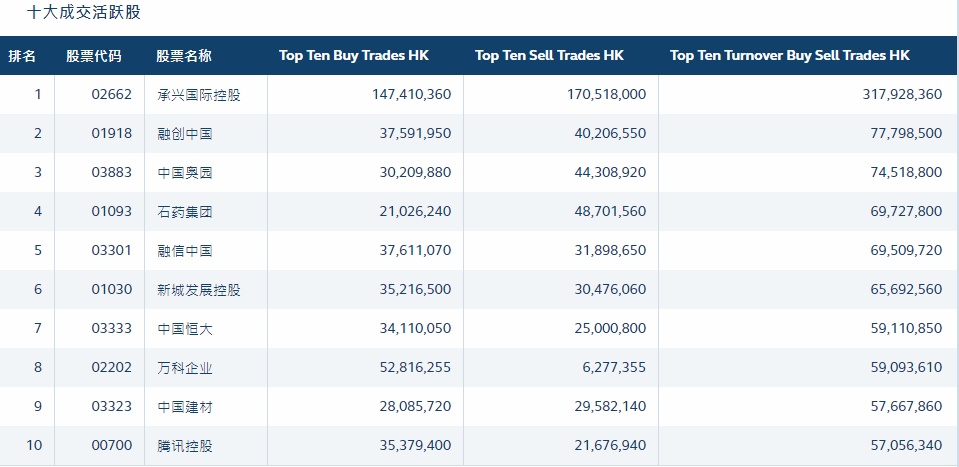Screen dimensions: 959x467
Task: Click the 股票代码 column header
Action: (x=94, y=56)
